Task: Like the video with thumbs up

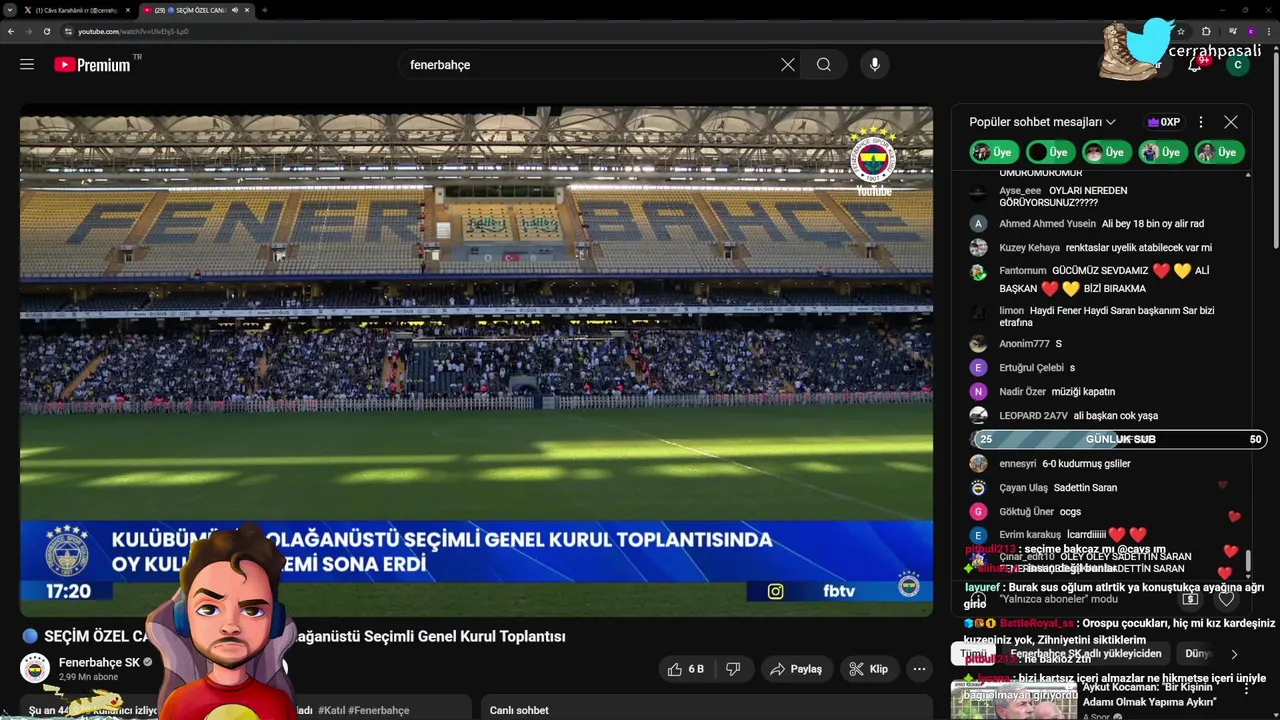Action: (688, 669)
